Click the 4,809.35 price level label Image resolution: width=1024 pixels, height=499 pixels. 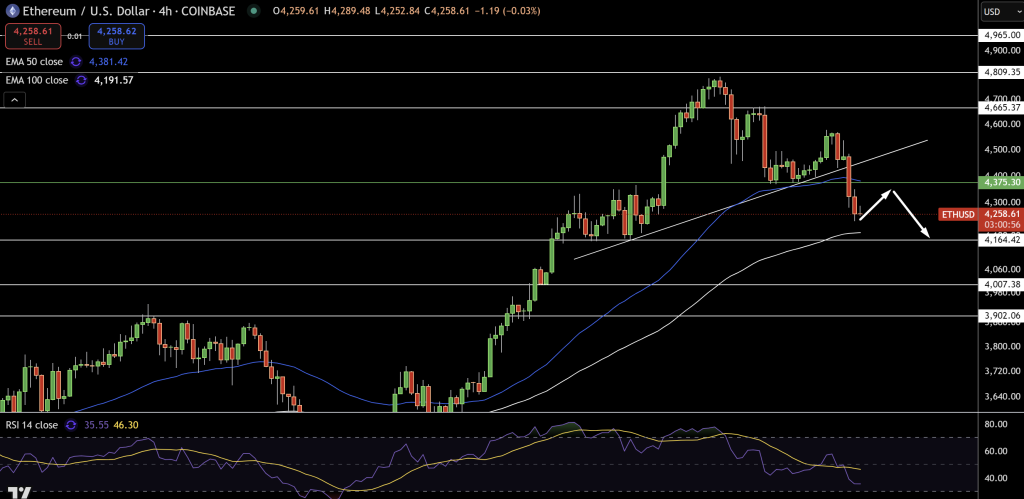pyautogui.click(x=1001, y=72)
